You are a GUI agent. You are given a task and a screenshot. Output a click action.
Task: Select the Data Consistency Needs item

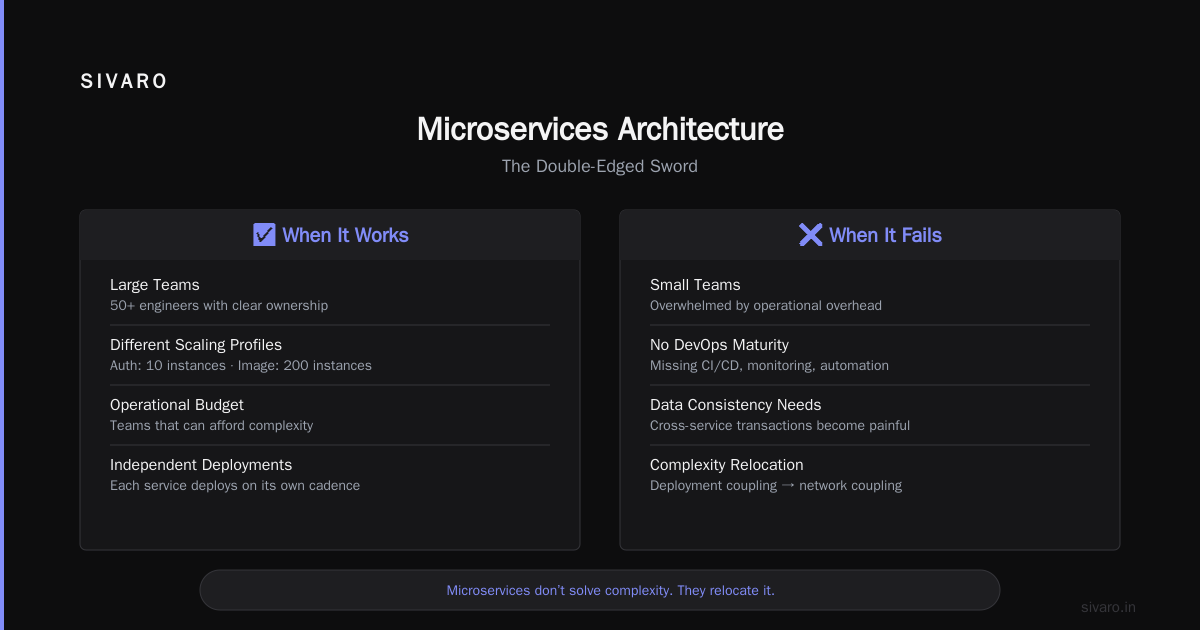pyautogui.click(x=736, y=405)
